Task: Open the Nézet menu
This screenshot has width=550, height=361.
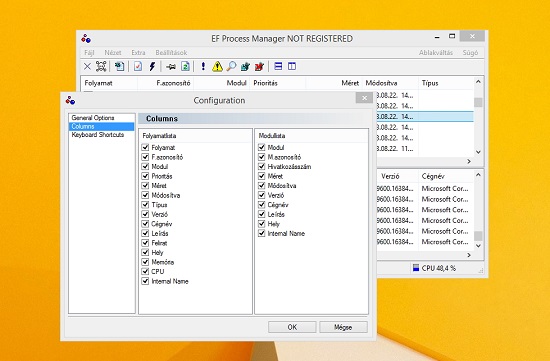Action: [x=113, y=53]
